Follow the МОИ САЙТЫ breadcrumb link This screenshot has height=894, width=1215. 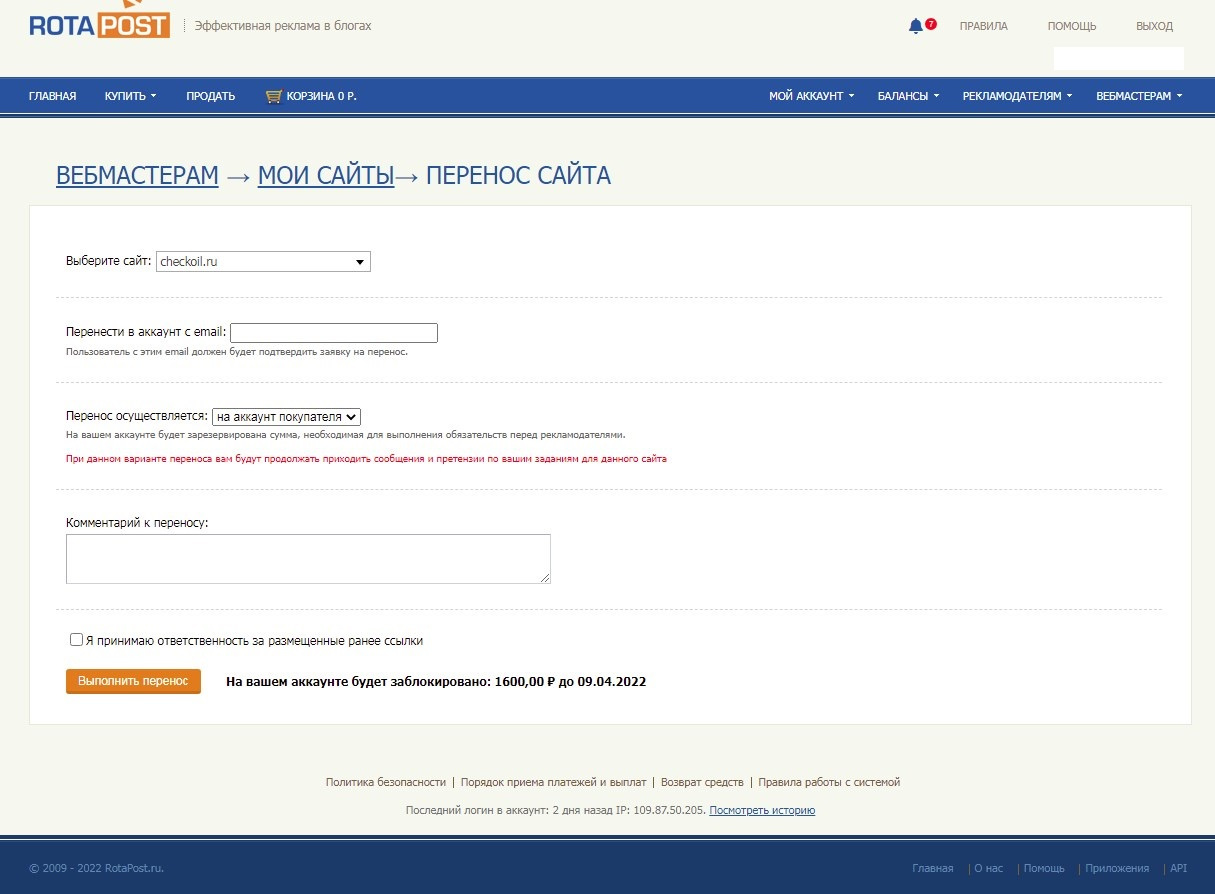coord(326,175)
